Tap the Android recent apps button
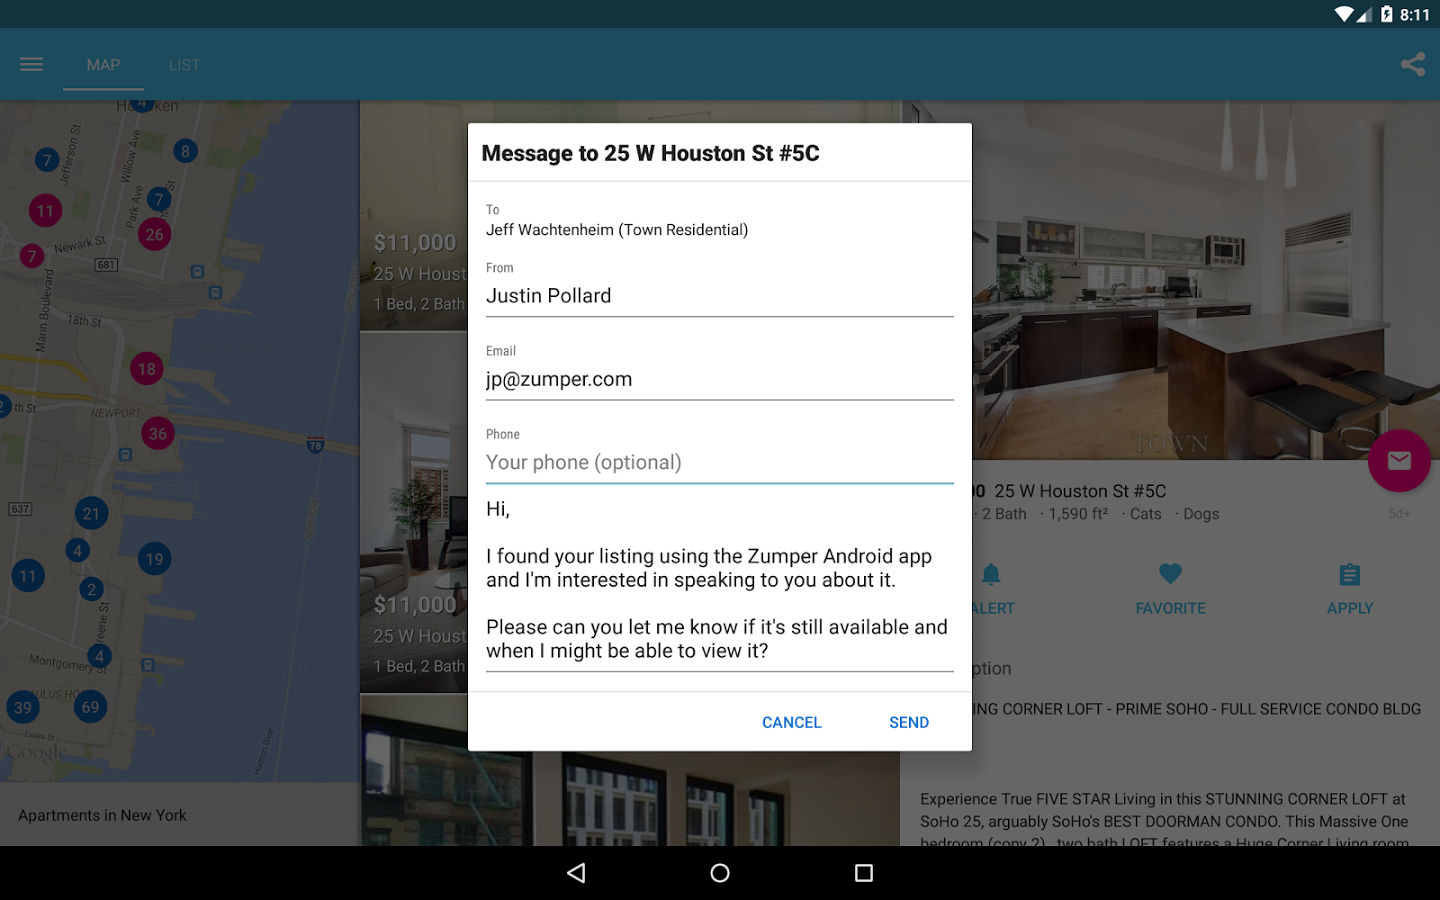1440x900 pixels. (x=864, y=873)
